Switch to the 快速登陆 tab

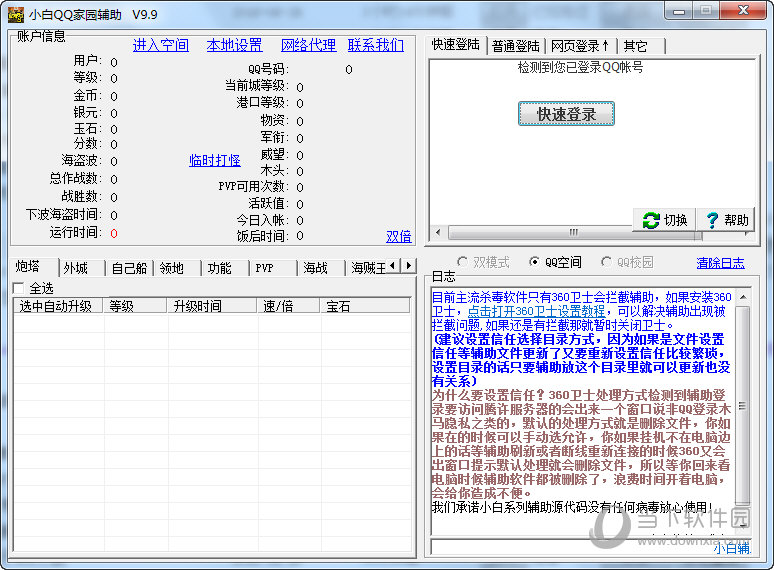tap(456, 44)
